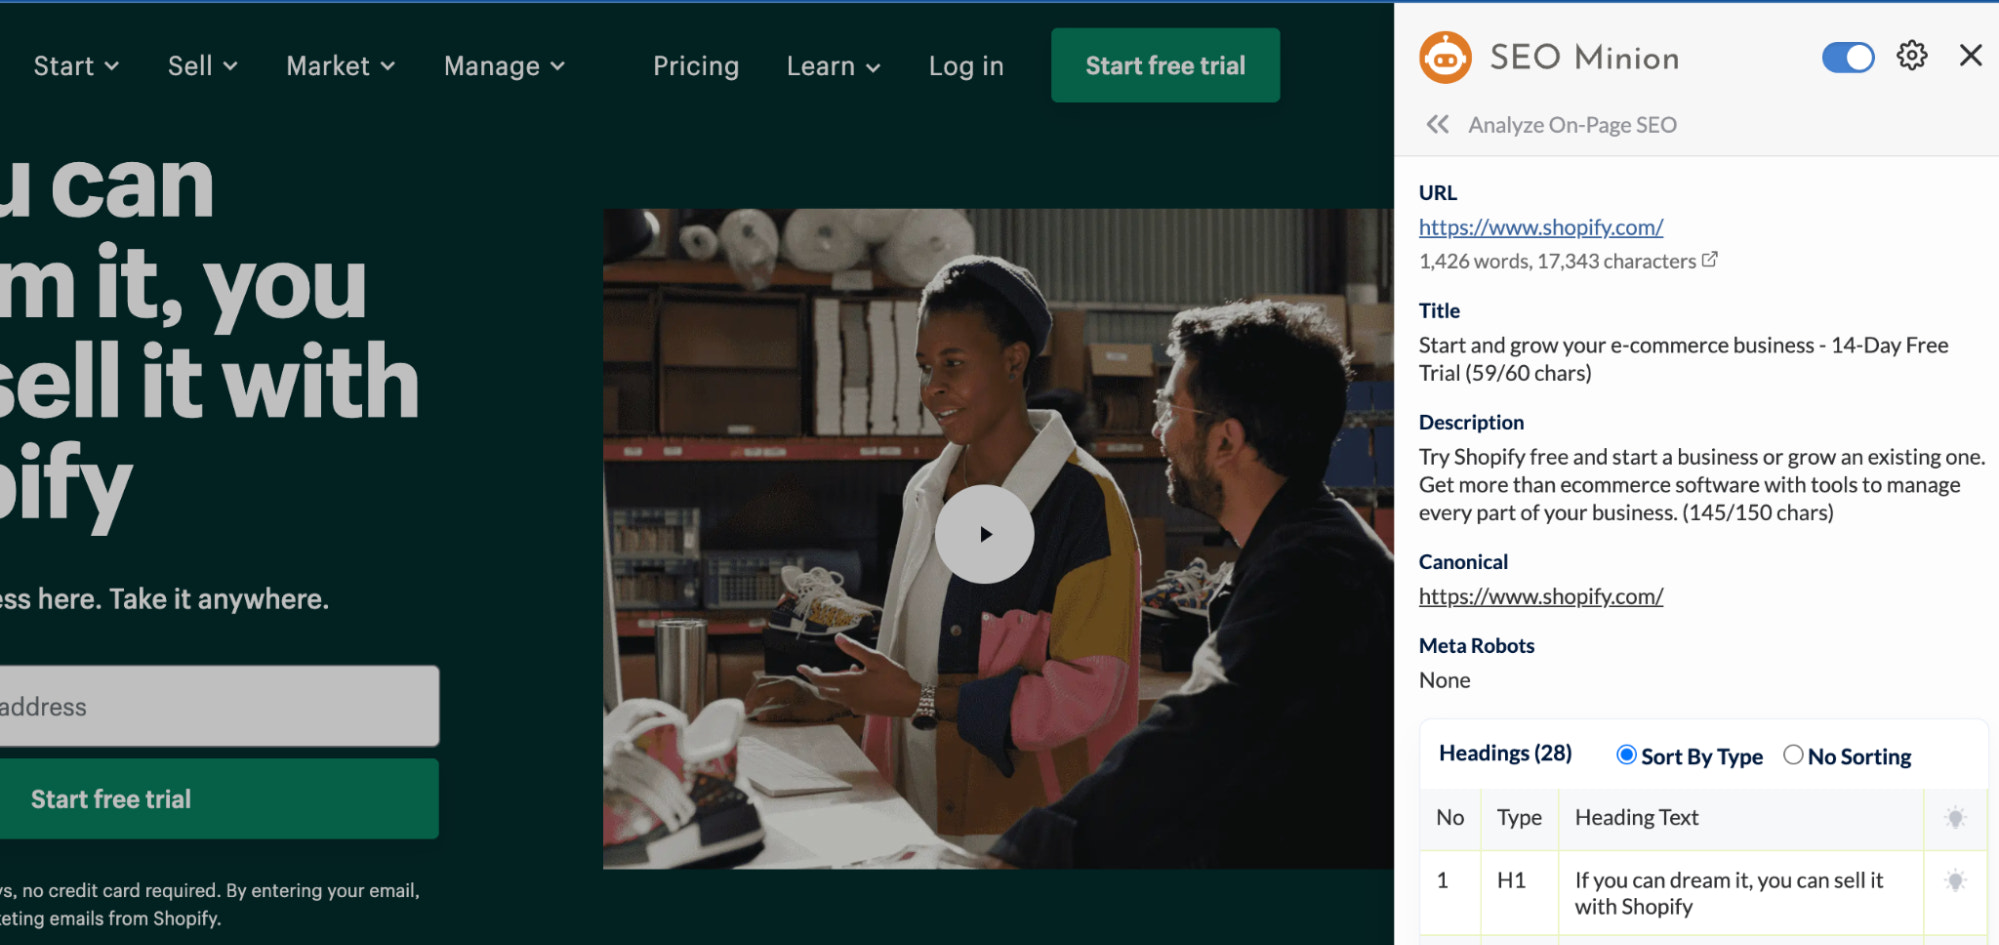The height and width of the screenshot is (945, 1999).
Task: Follow the canonical link to shopify.com
Action: [1540, 596]
